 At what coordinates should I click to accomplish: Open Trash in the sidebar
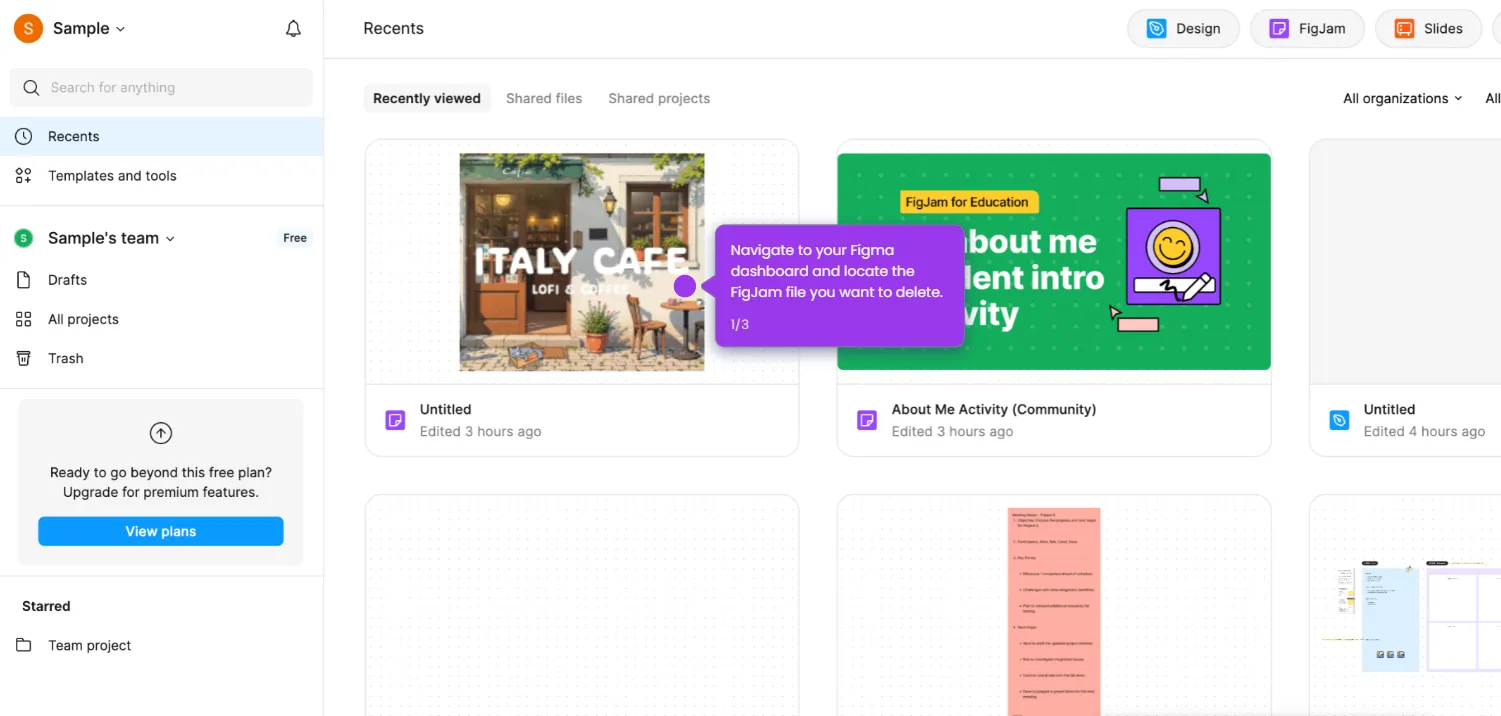[x=161, y=358]
